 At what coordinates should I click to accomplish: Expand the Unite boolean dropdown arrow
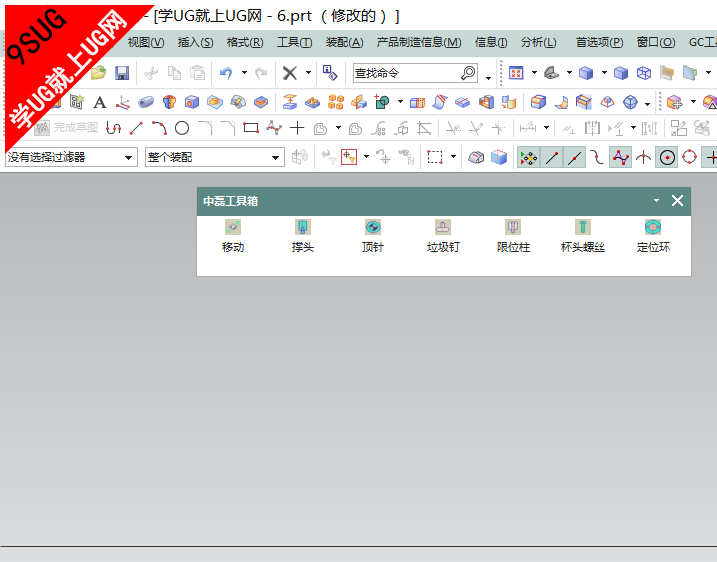pos(400,102)
